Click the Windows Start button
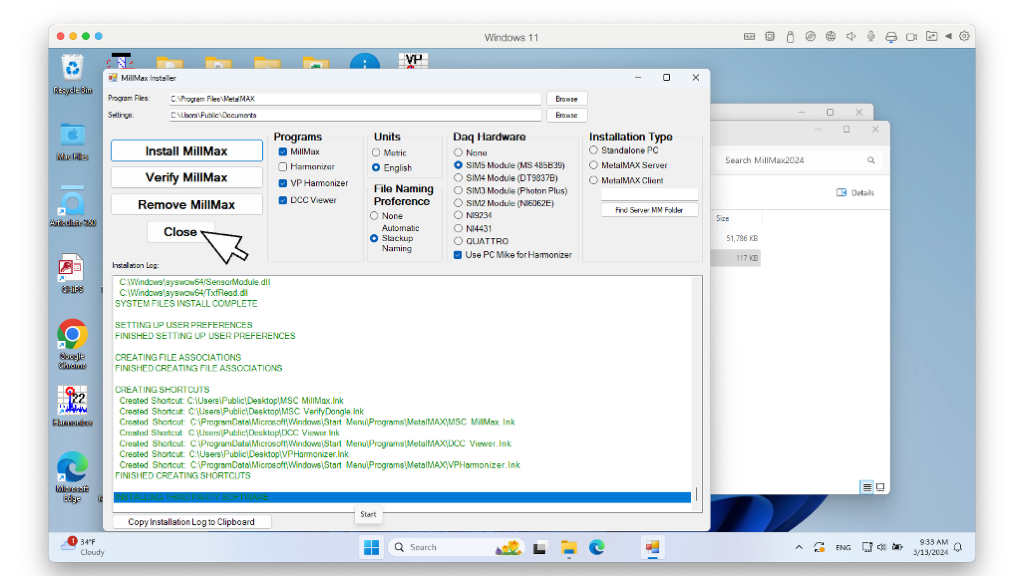 372,547
